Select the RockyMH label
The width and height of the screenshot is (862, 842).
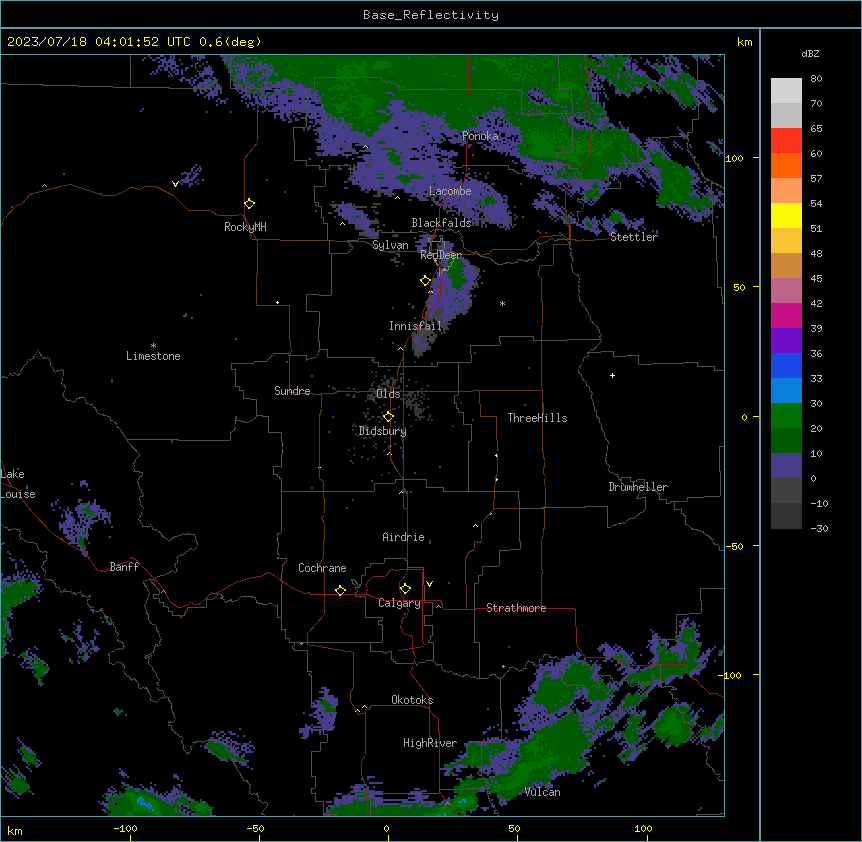pos(245,227)
